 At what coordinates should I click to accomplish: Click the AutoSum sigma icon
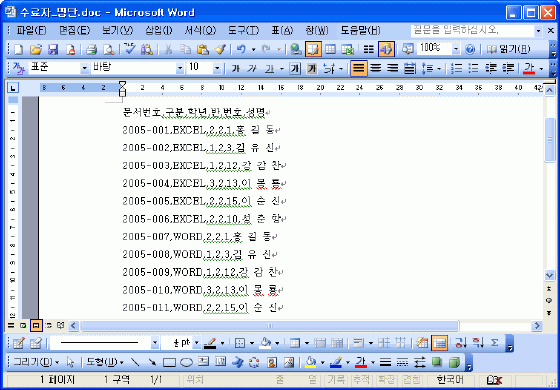[x=494, y=343]
